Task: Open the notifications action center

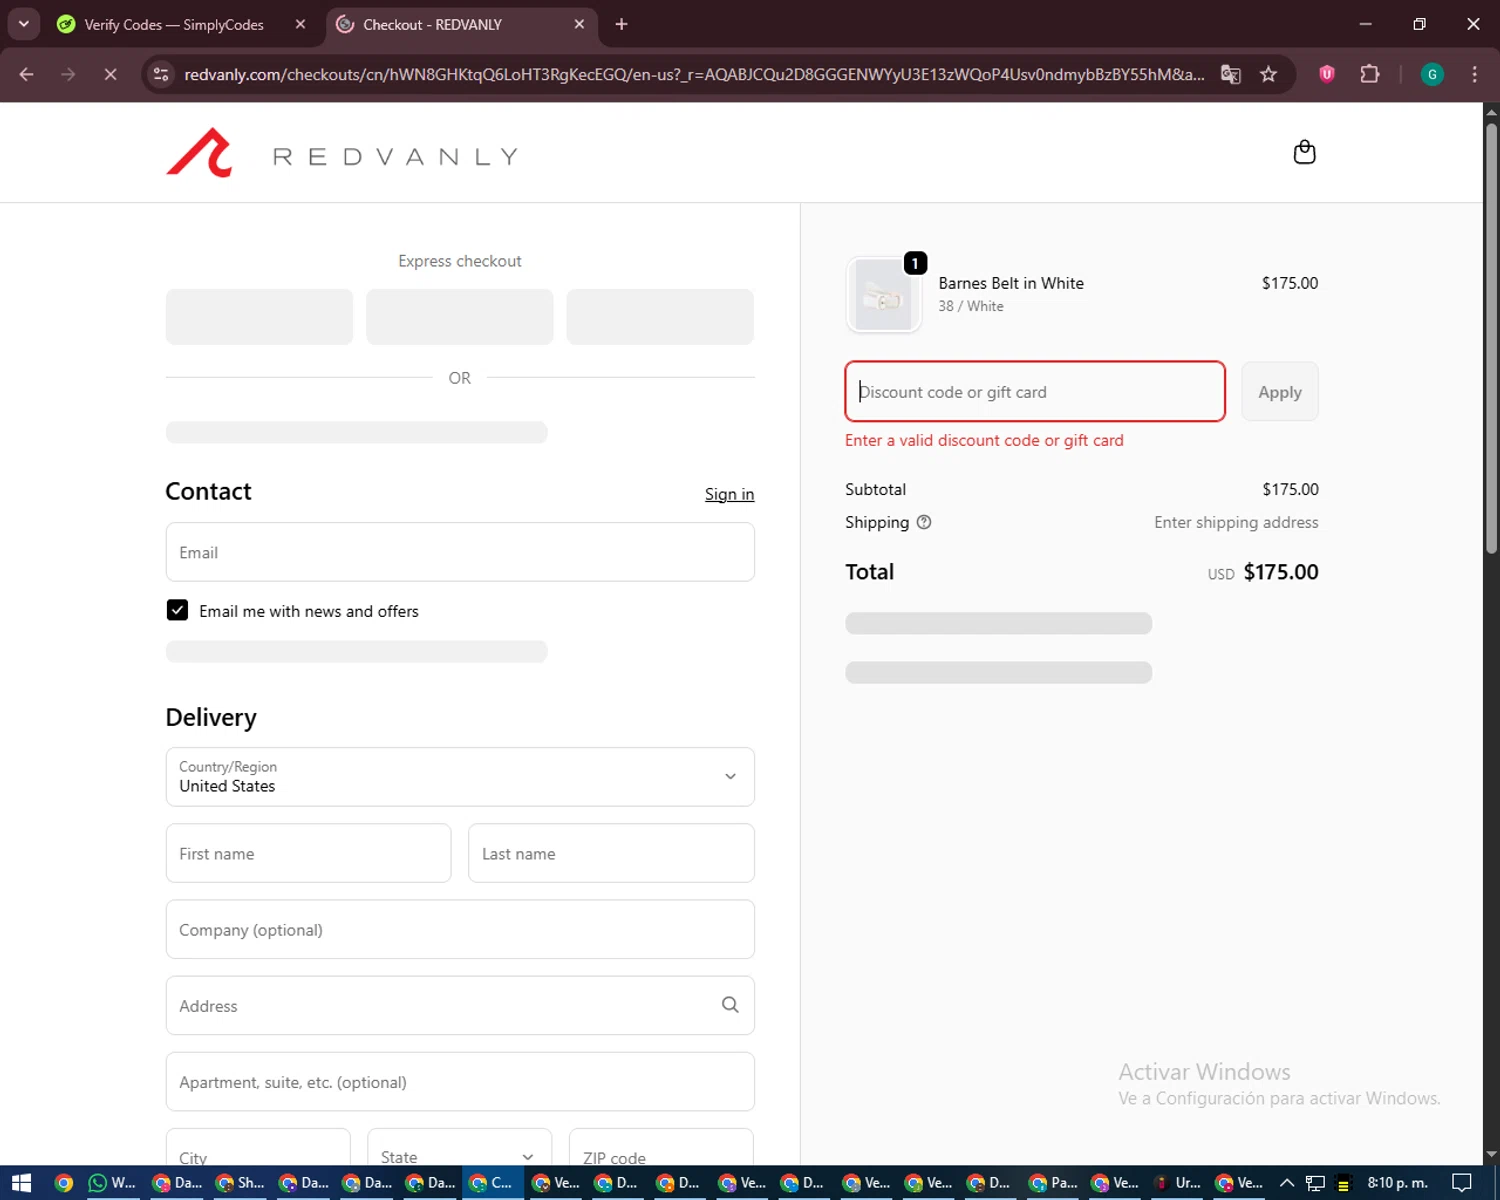Action: point(1461,1183)
